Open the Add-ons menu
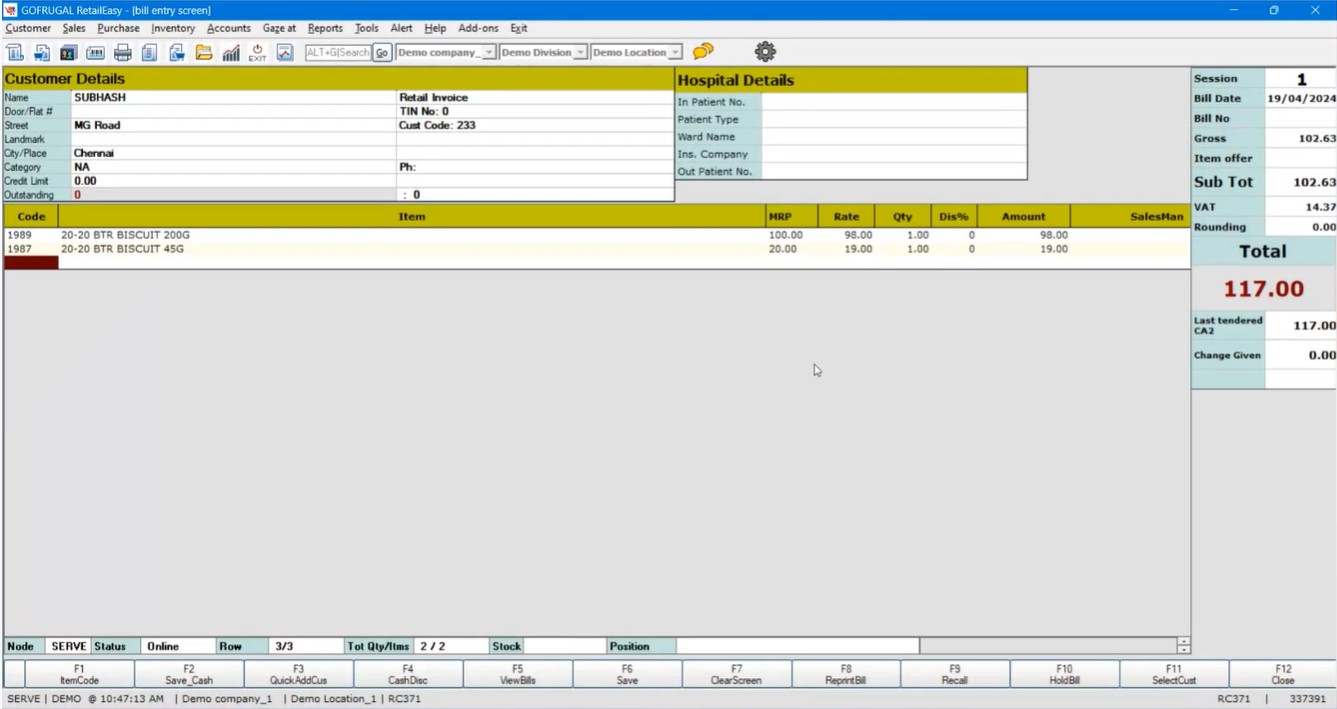Screen dimensions: 1337x709 point(478,28)
